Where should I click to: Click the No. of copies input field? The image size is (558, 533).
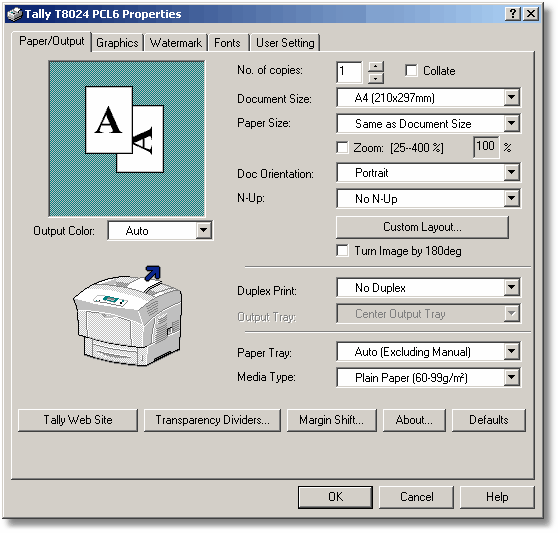click(x=349, y=72)
